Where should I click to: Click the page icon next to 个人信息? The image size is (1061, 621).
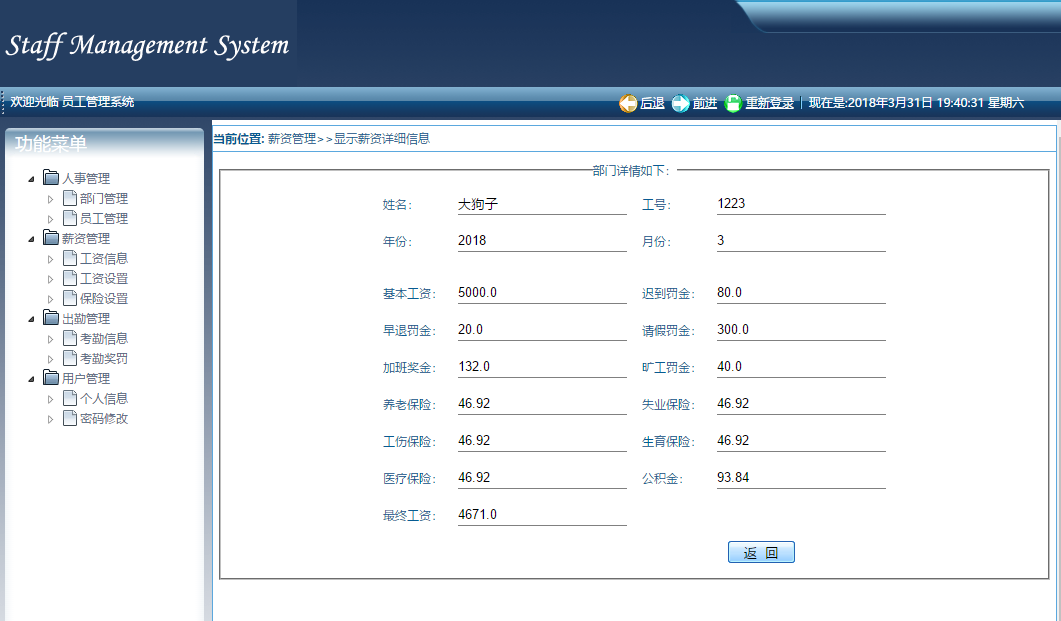70,398
